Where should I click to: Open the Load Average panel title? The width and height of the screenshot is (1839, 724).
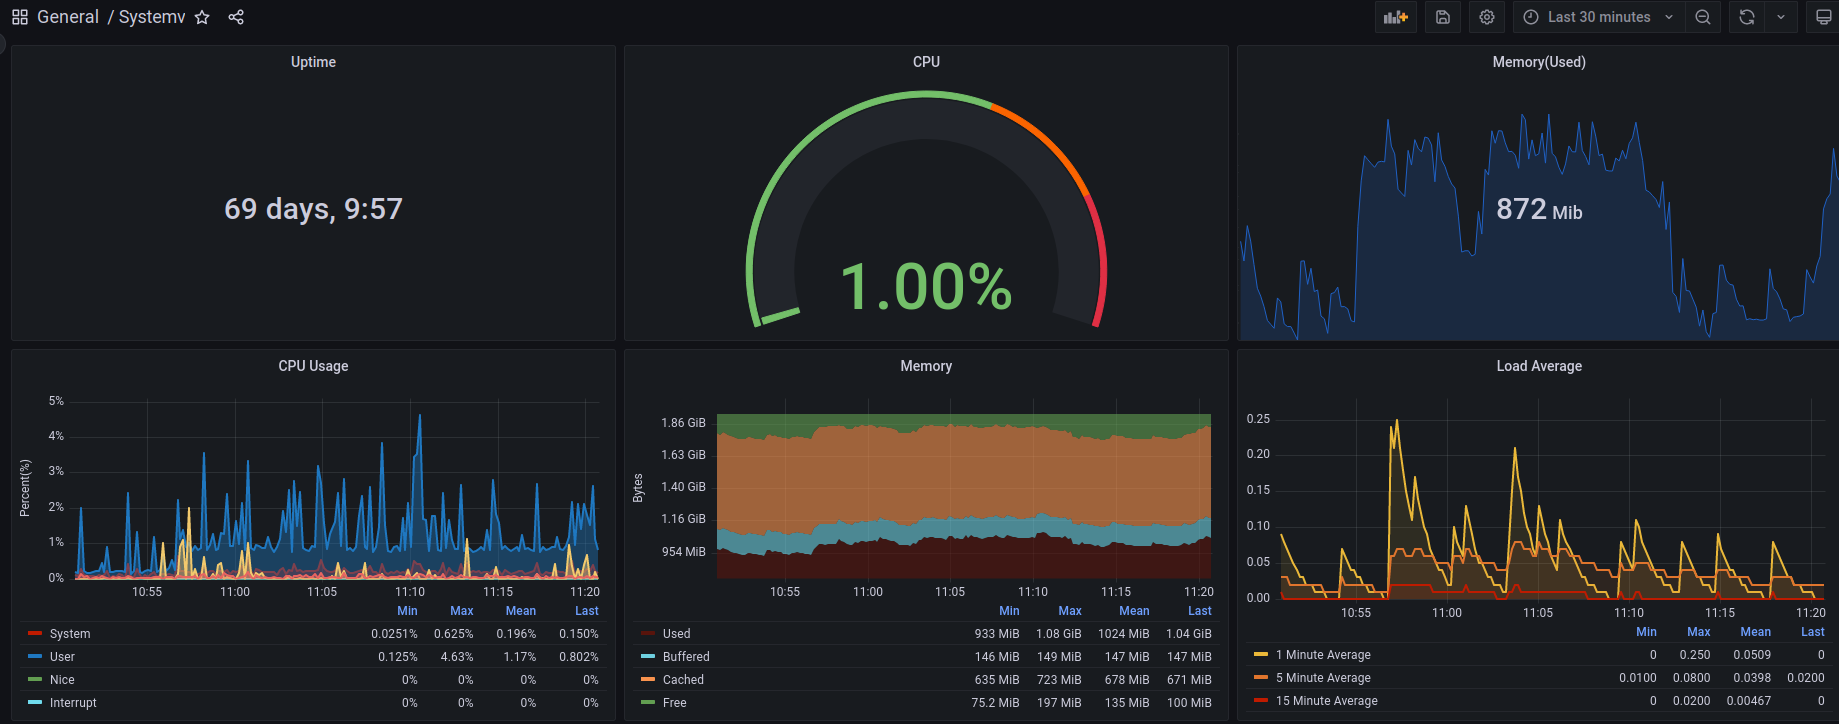coord(1539,366)
